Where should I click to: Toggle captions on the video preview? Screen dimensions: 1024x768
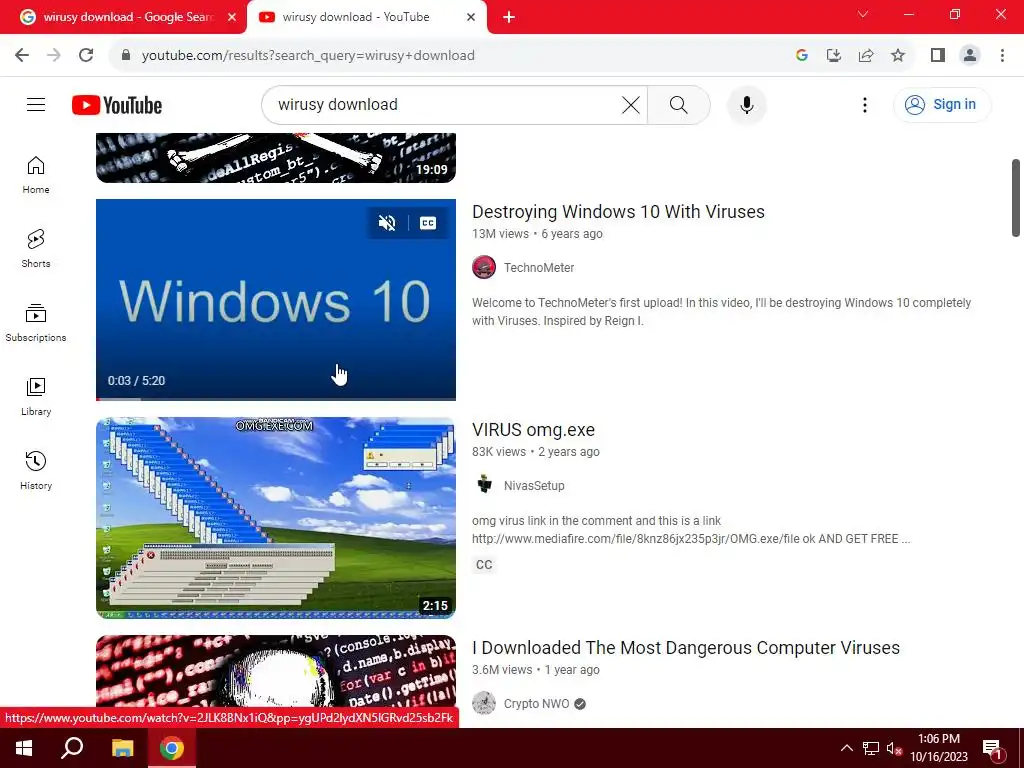428,223
